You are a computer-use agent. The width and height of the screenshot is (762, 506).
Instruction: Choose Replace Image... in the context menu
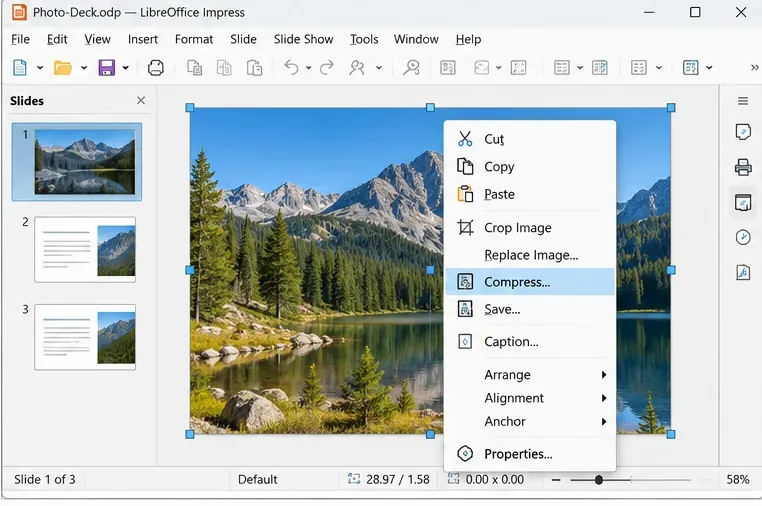[x=530, y=255]
